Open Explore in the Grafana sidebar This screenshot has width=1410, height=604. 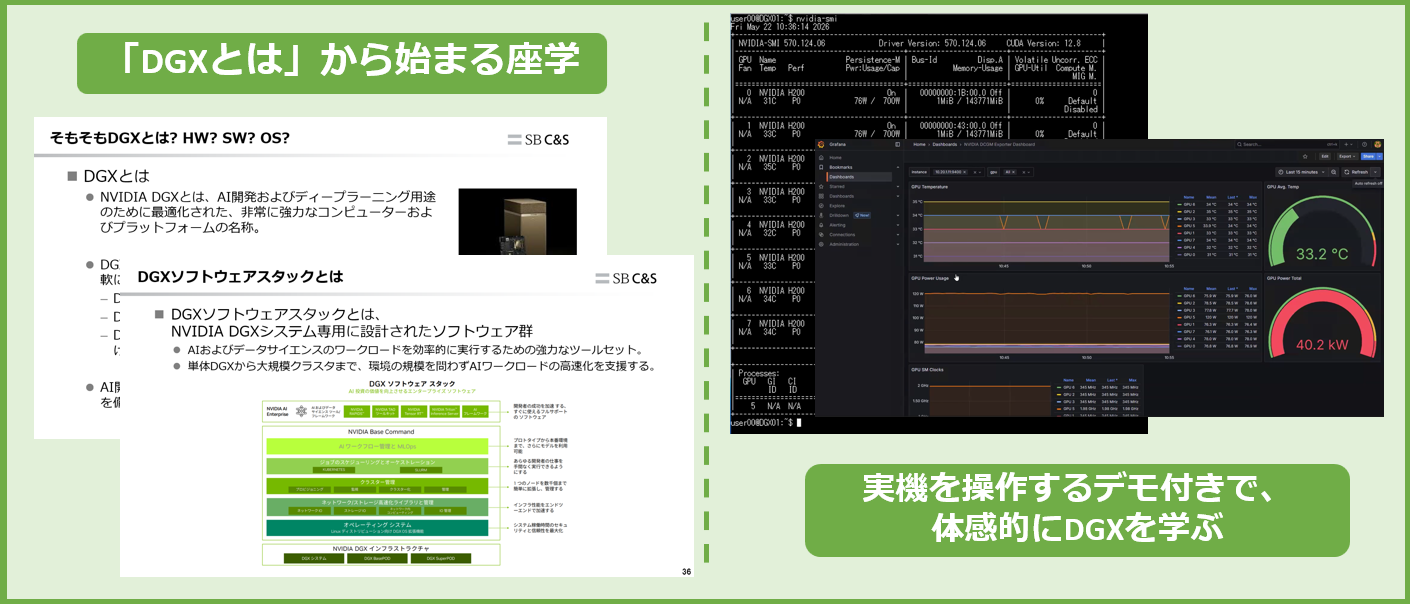click(x=837, y=206)
